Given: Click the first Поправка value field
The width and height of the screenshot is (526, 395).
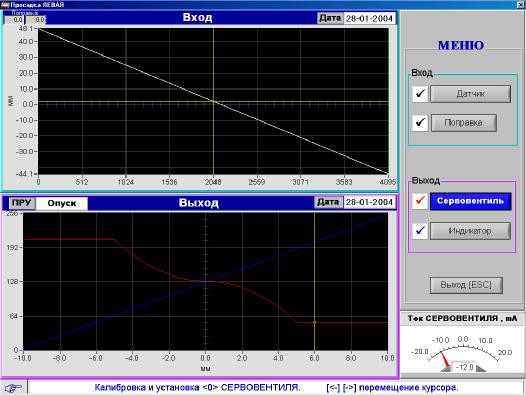Looking at the screenshot, I should (14, 20).
